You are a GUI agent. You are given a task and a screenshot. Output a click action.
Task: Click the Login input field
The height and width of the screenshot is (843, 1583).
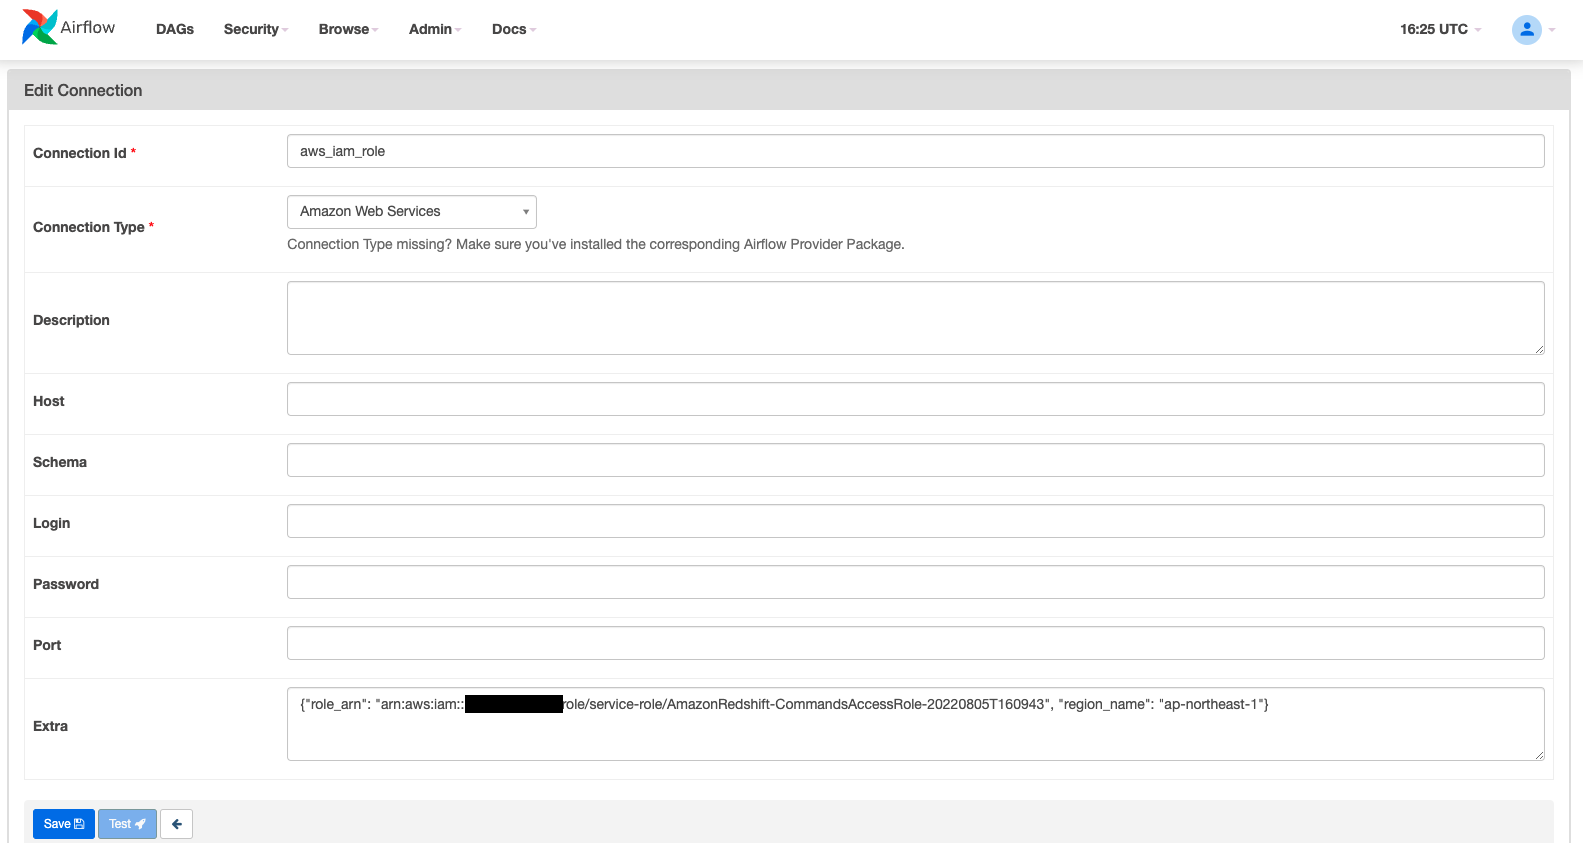point(916,521)
